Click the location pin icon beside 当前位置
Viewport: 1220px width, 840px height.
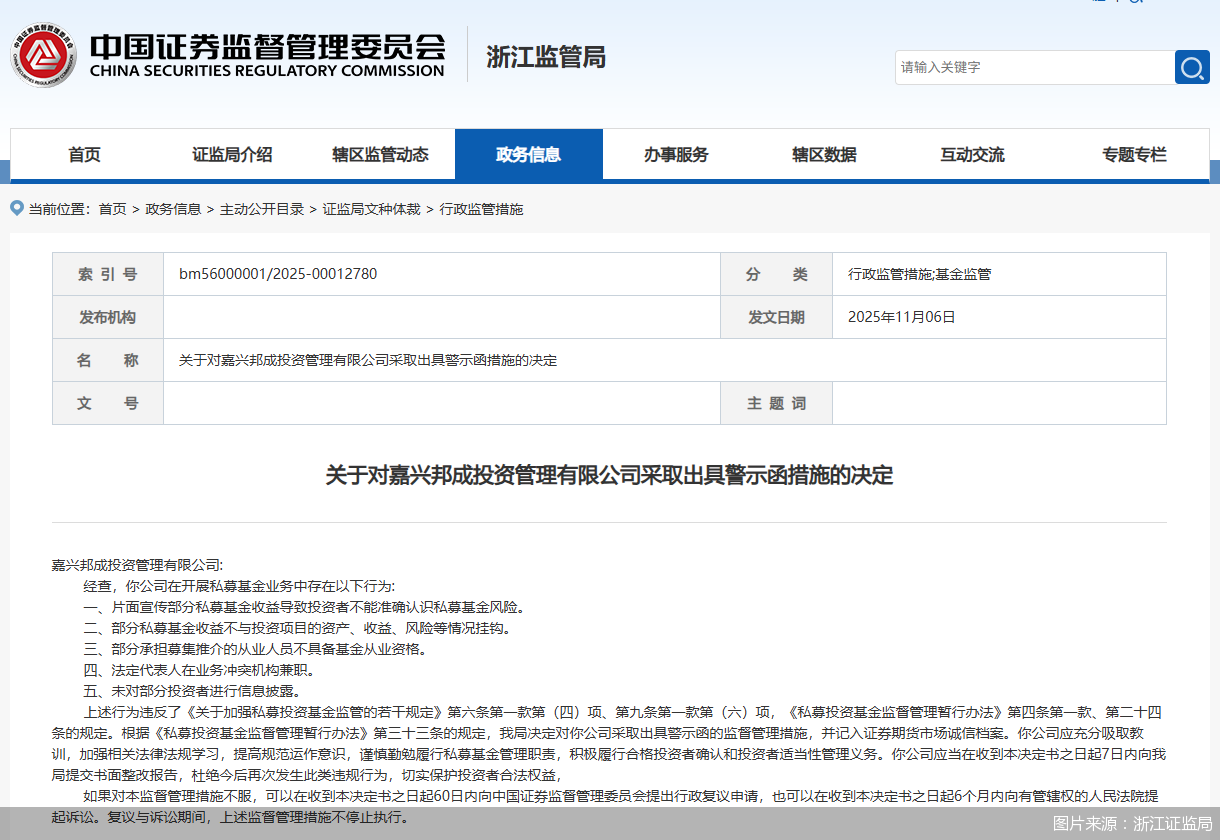coord(16,209)
